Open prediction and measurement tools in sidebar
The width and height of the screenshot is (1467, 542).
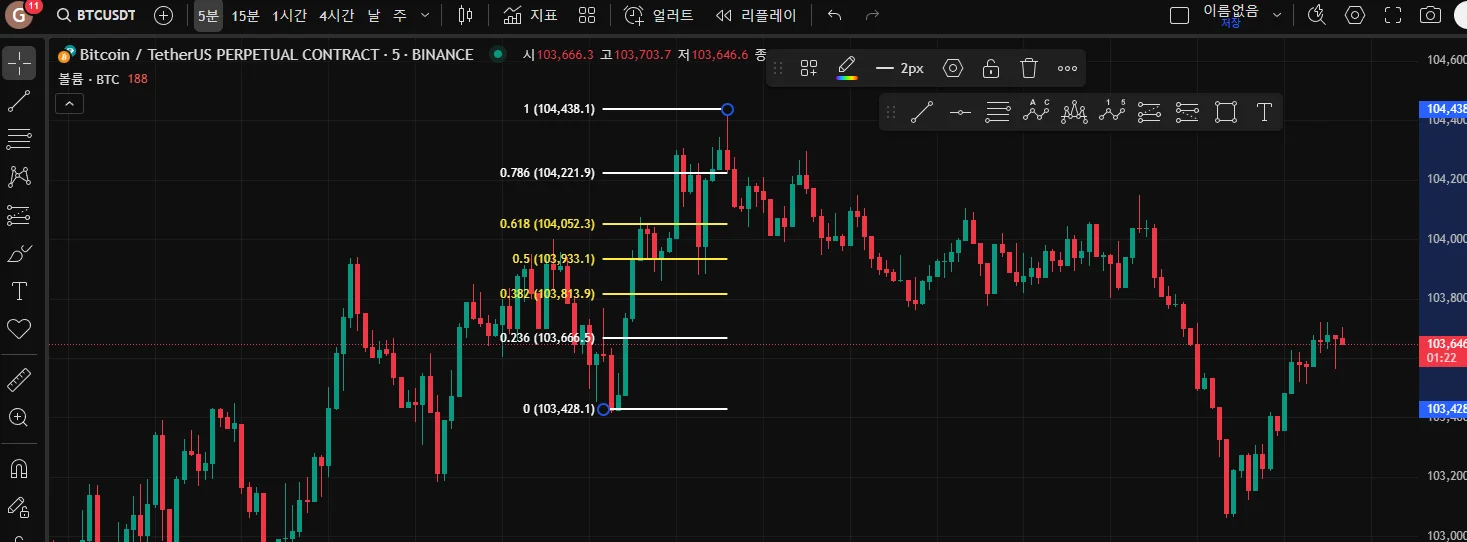click(x=19, y=215)
